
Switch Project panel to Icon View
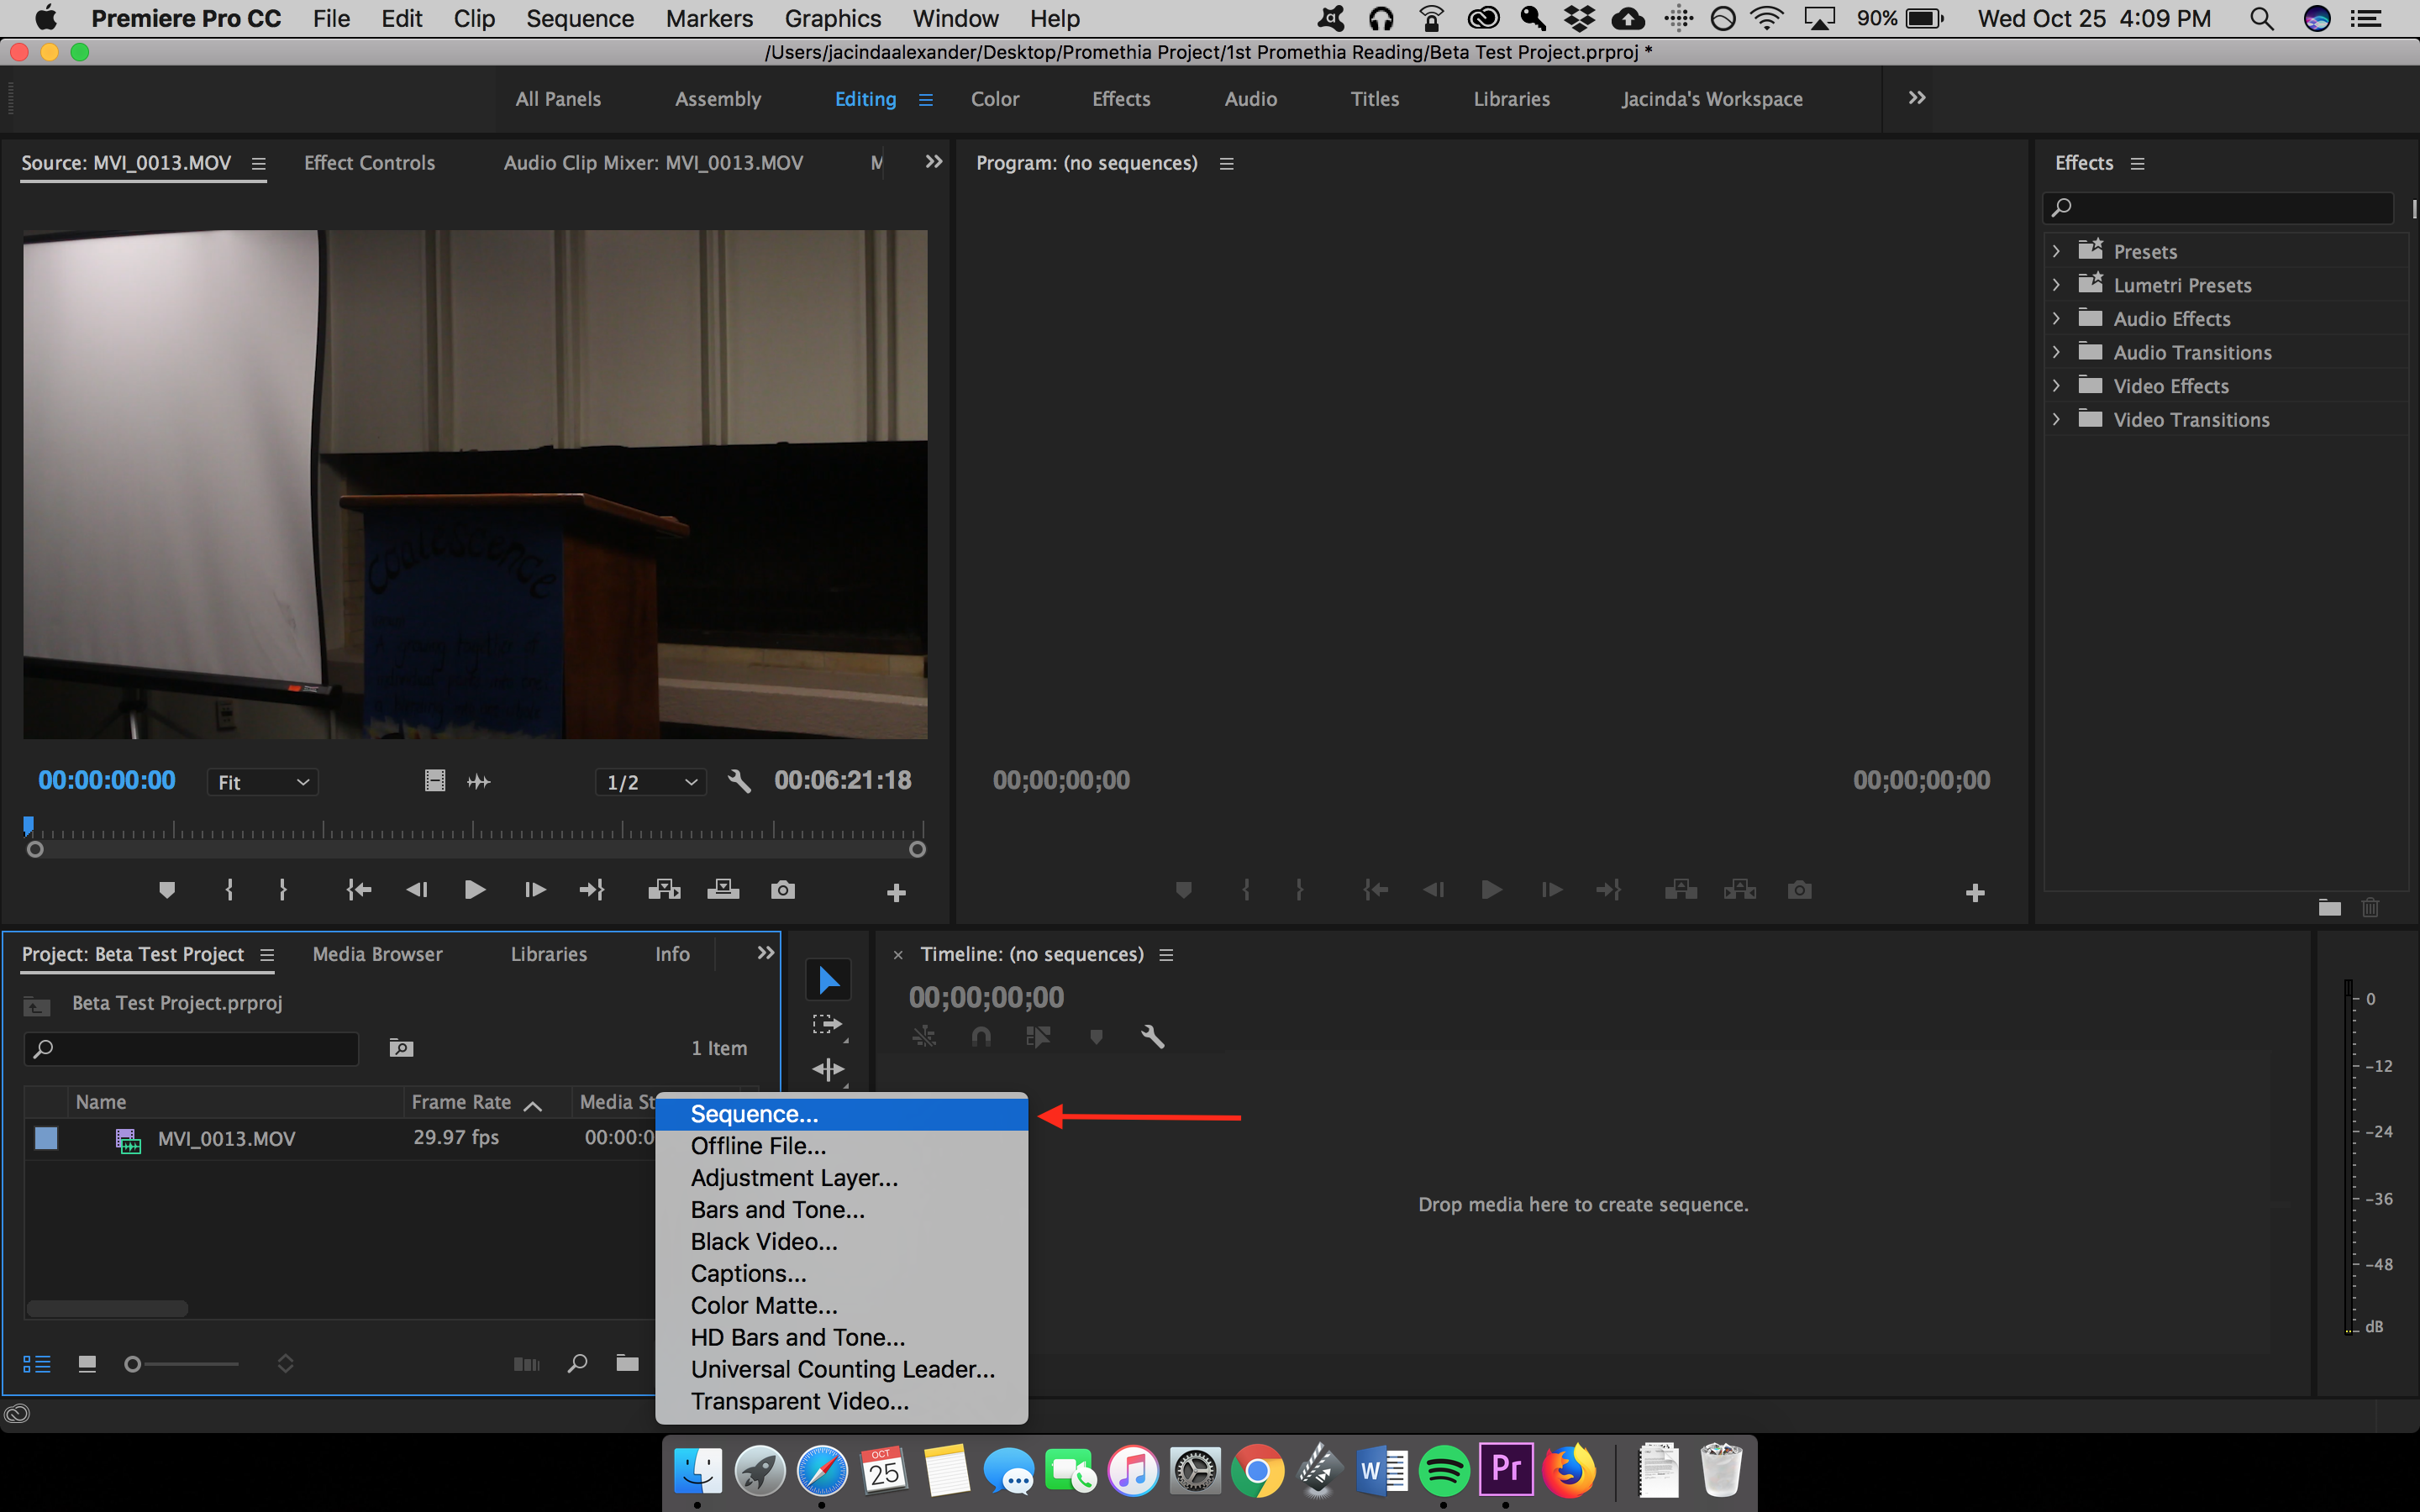point(87,1364)
